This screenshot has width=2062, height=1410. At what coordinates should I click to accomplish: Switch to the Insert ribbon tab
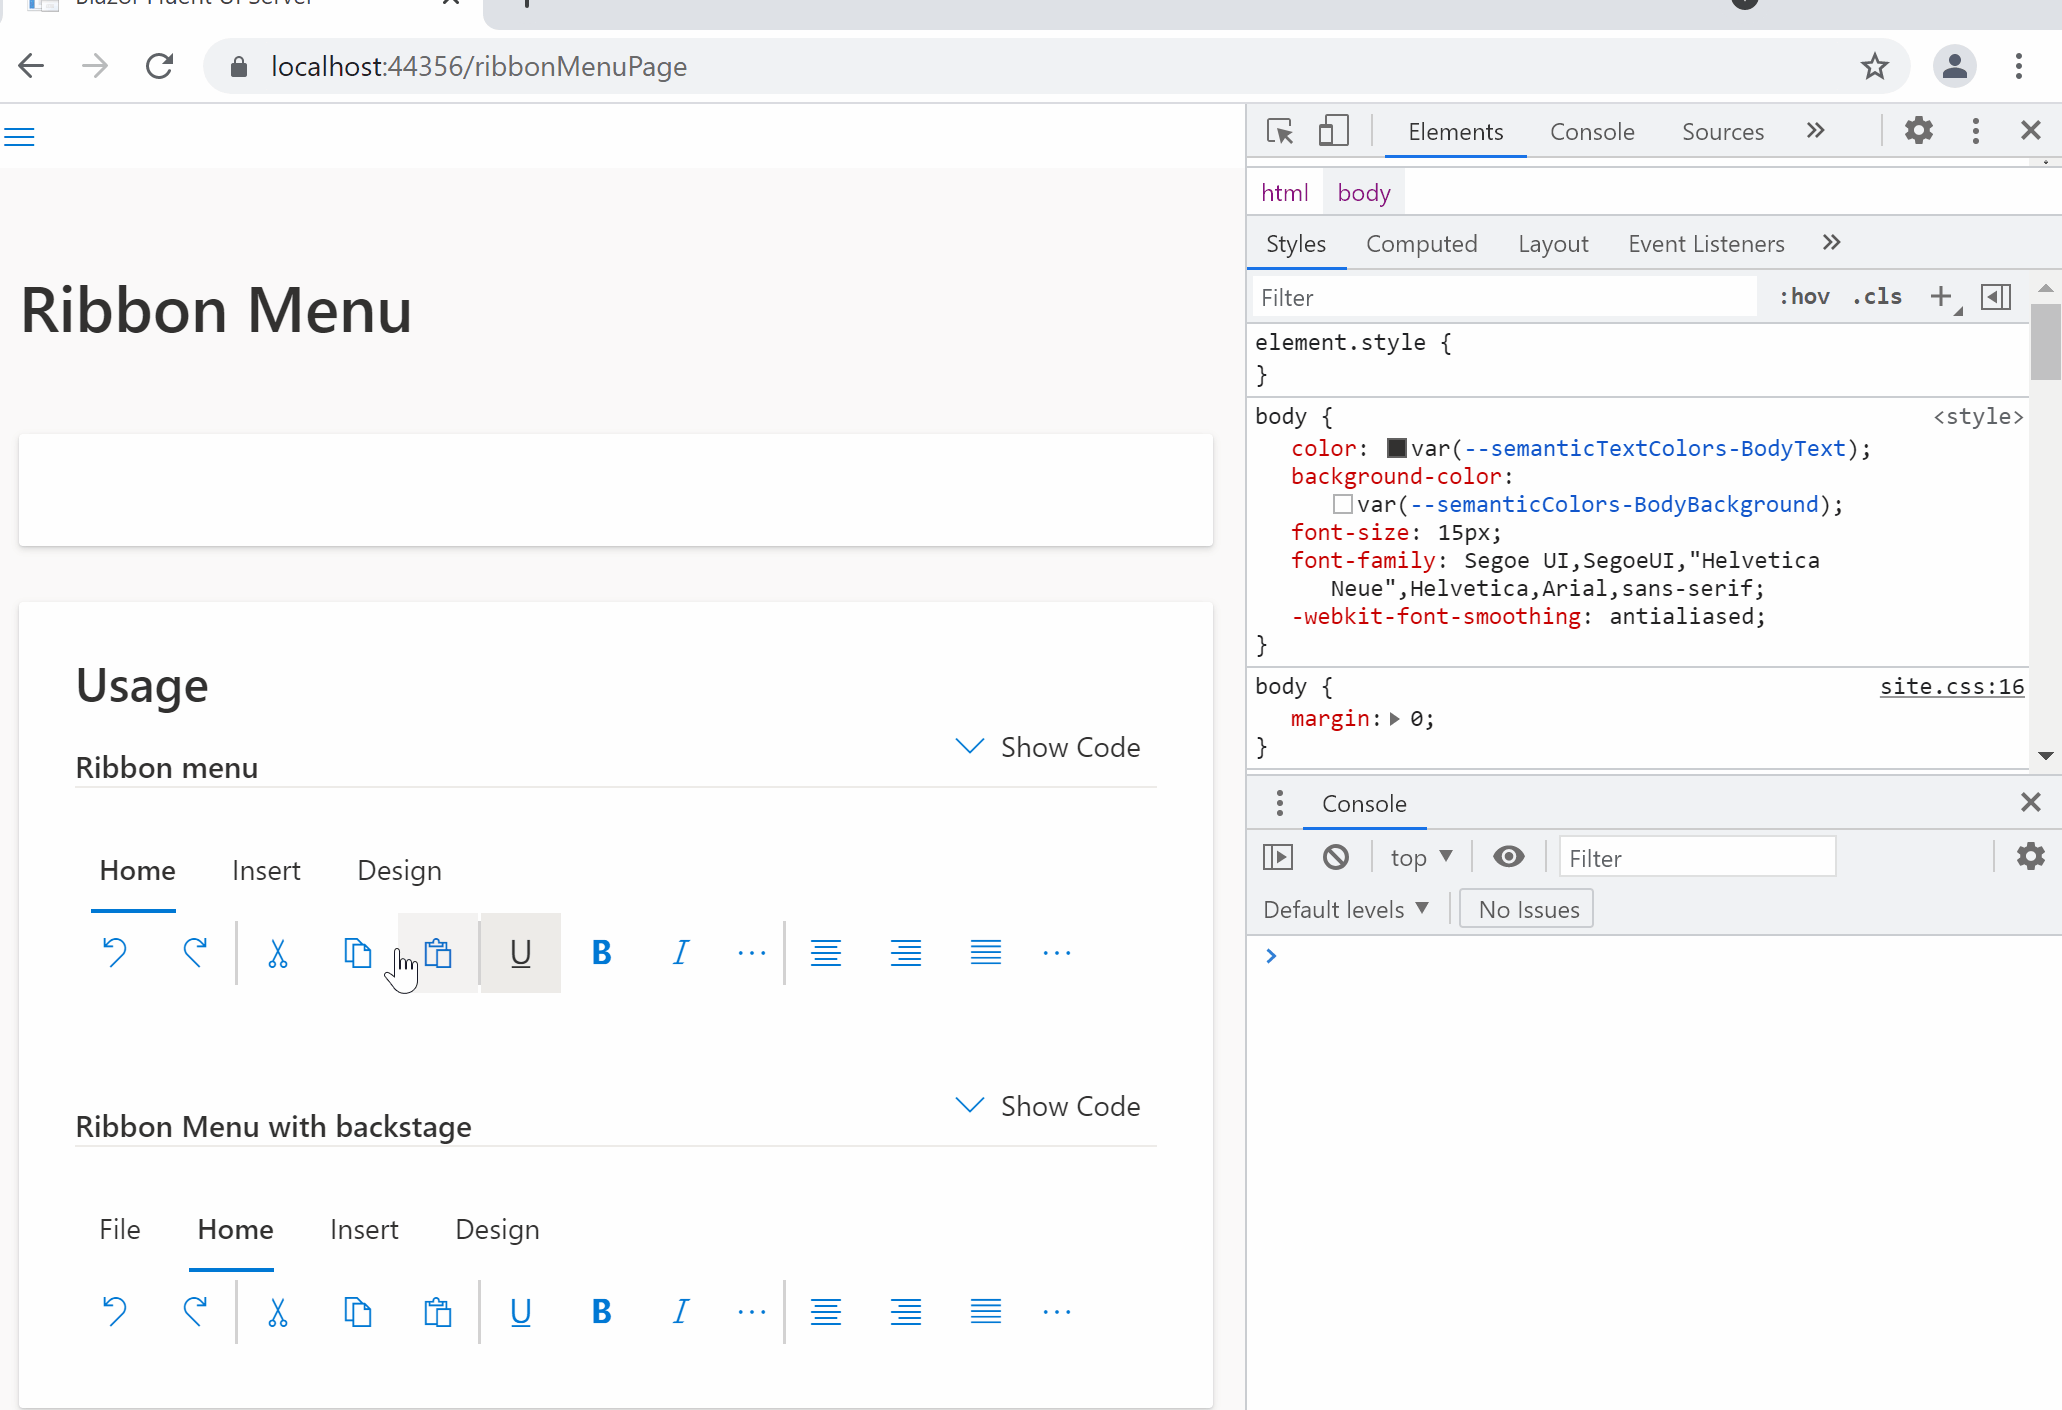(x=266, y=870)
